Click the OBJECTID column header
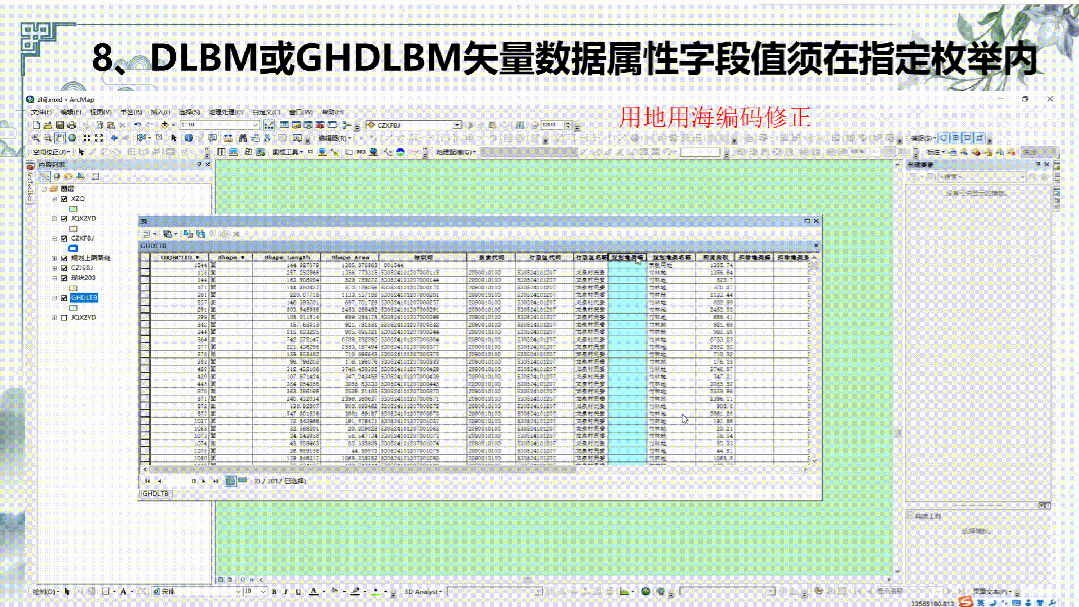Image resolution: width=1079 pixels, height=607 pixels. click(180, 257)
